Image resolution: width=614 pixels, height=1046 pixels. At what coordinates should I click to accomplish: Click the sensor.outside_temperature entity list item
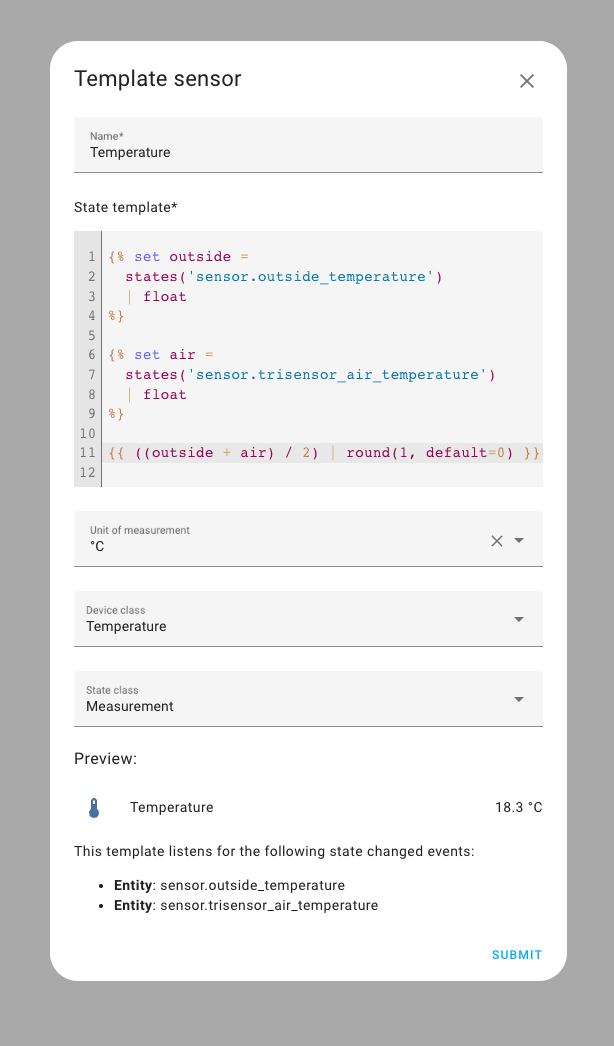click(252, 885)
